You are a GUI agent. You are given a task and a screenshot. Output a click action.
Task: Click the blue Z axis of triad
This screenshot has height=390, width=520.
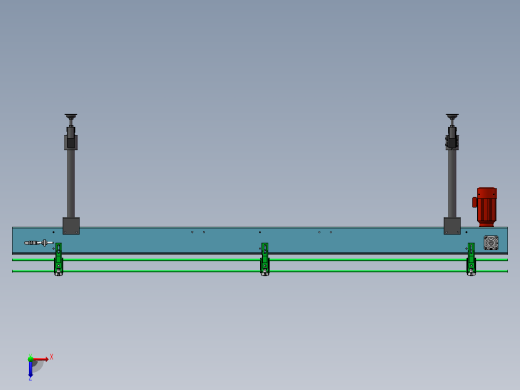(x=30, y=369)
